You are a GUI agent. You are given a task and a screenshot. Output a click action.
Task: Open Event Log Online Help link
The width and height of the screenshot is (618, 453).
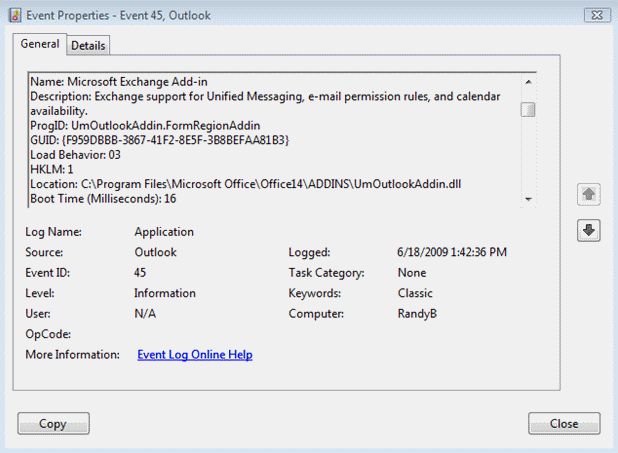195,354
